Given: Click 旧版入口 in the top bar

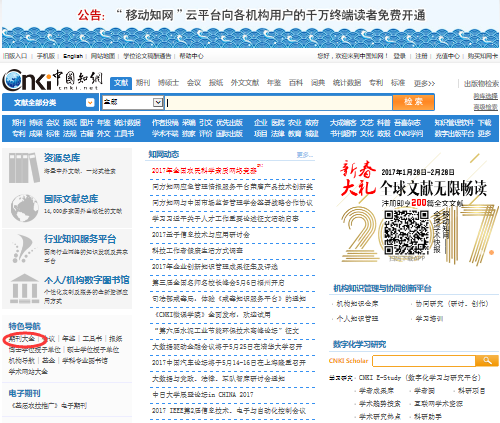Looking at the screenshot, I should point(15,56).
